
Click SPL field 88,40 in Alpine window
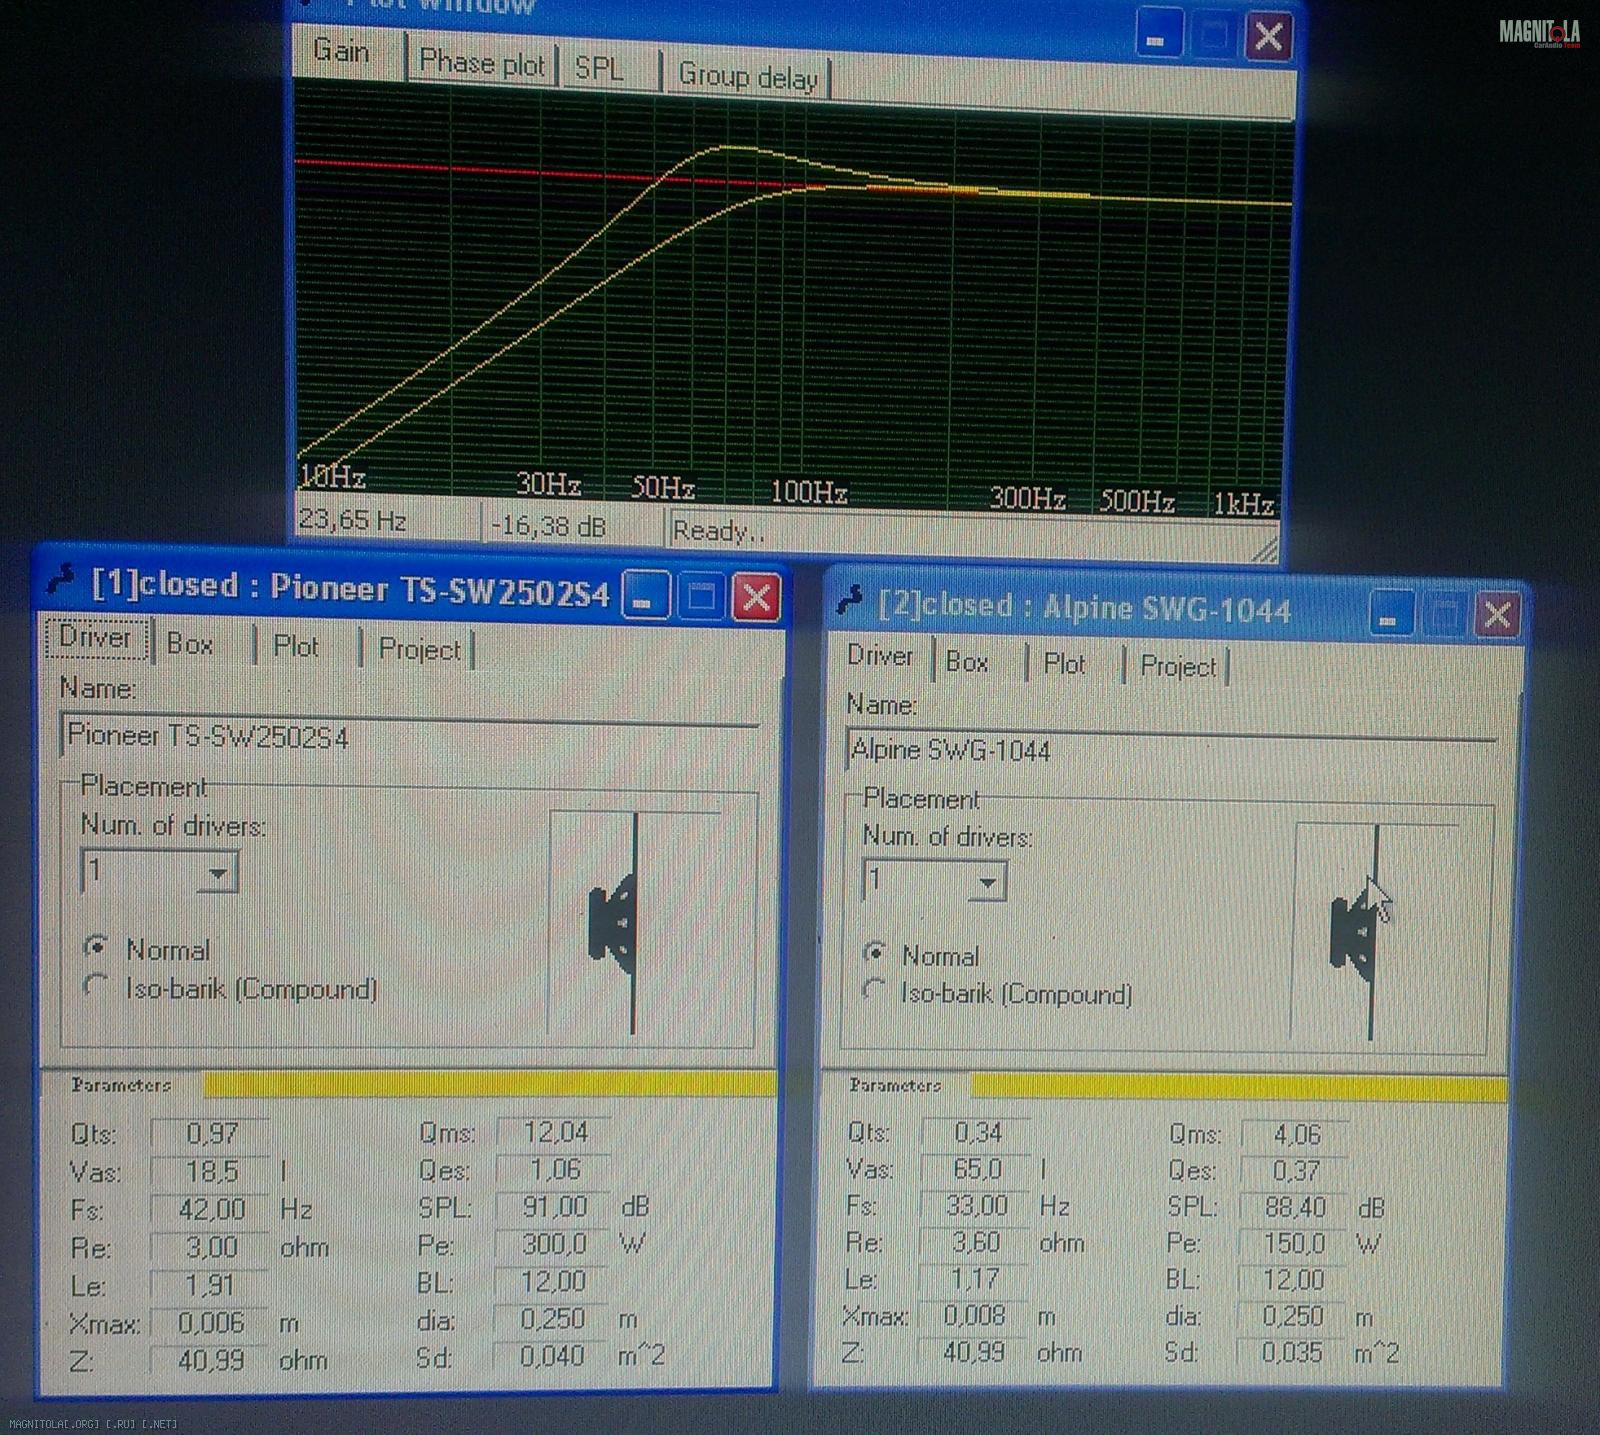click(x=1293, y=1207)
